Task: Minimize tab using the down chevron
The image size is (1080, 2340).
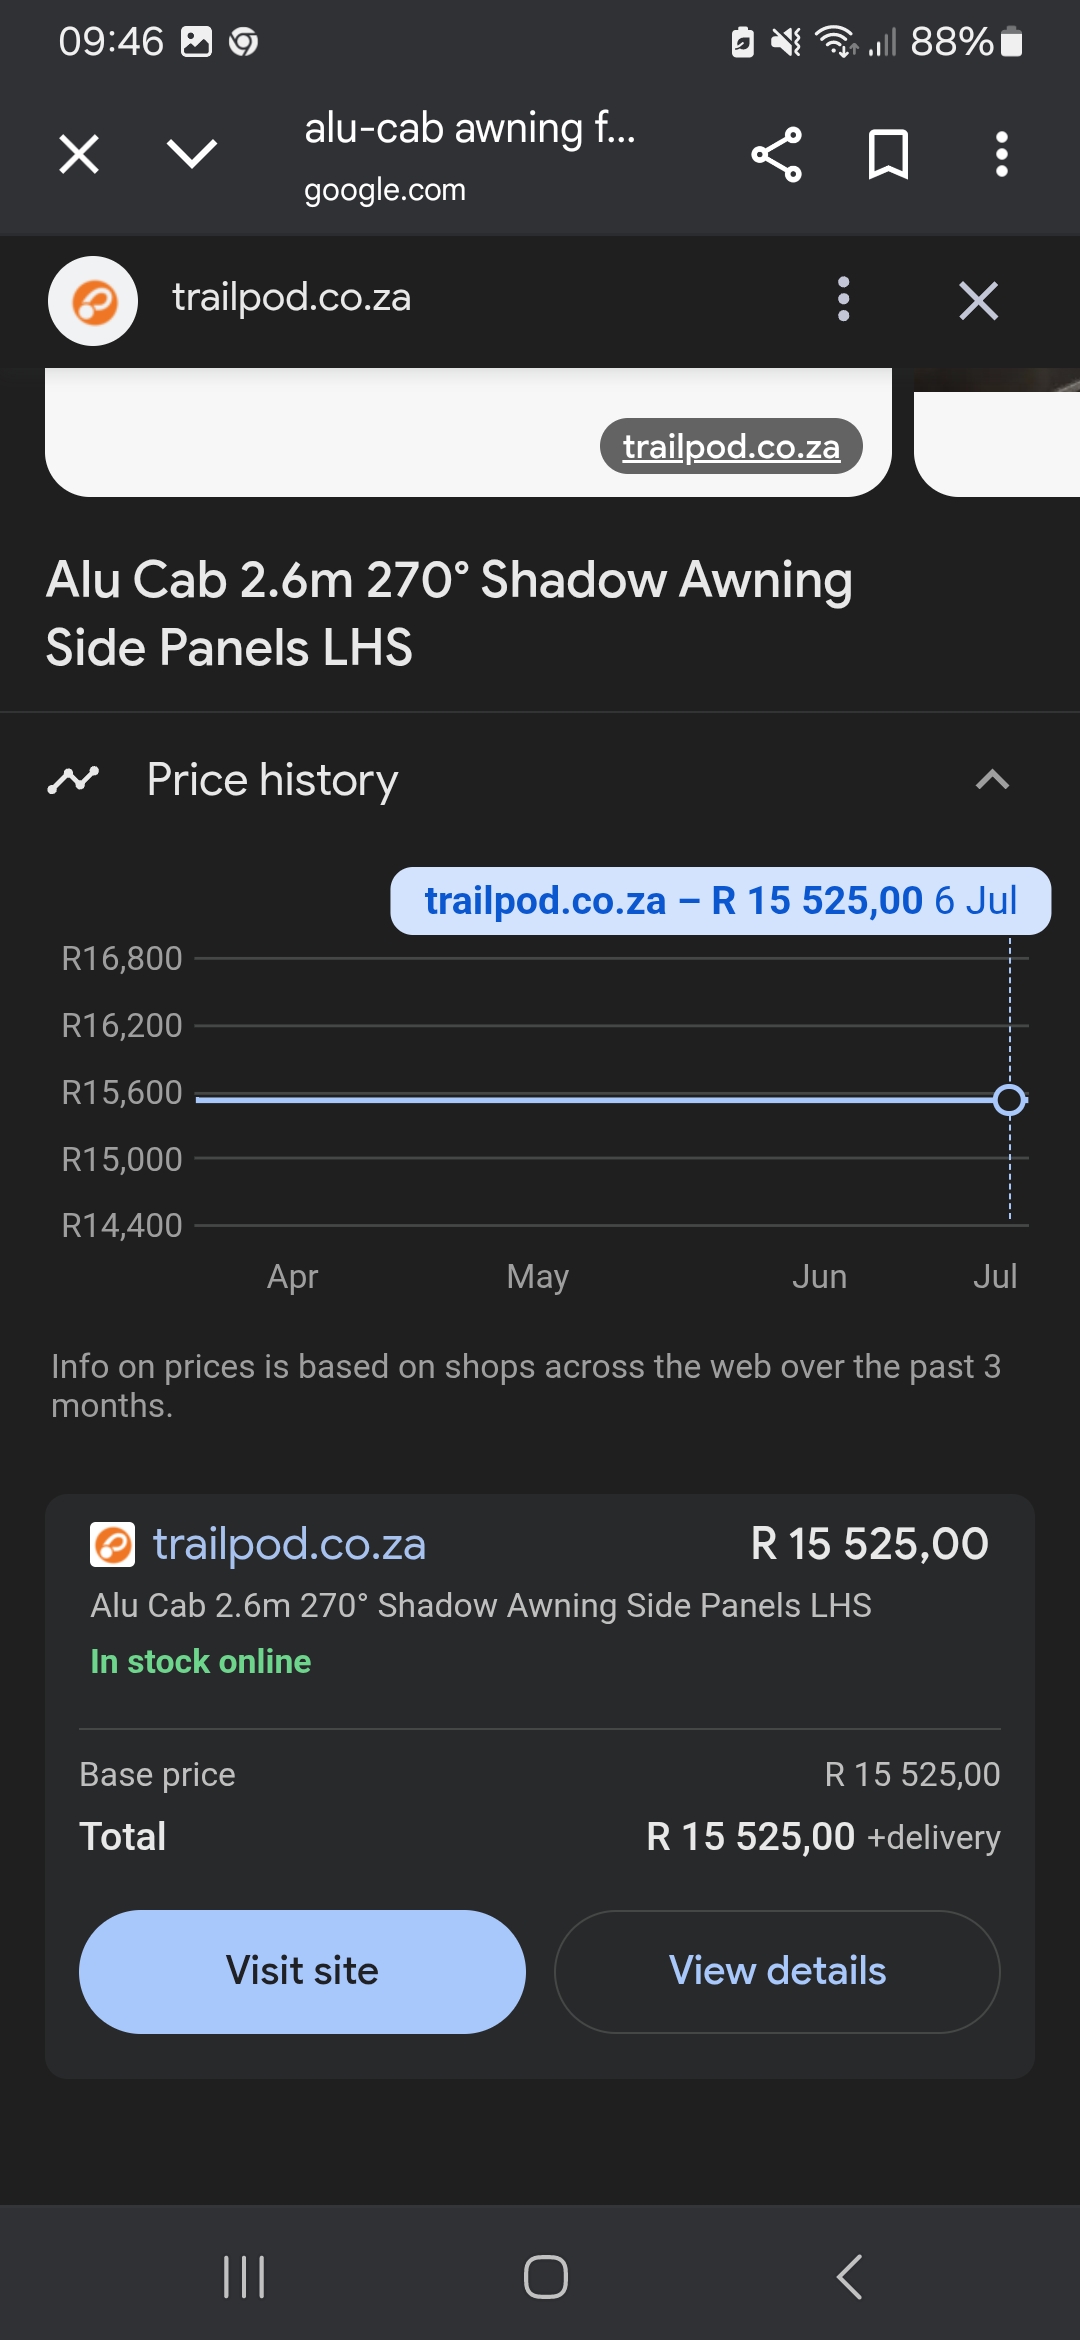Action: 191,154
